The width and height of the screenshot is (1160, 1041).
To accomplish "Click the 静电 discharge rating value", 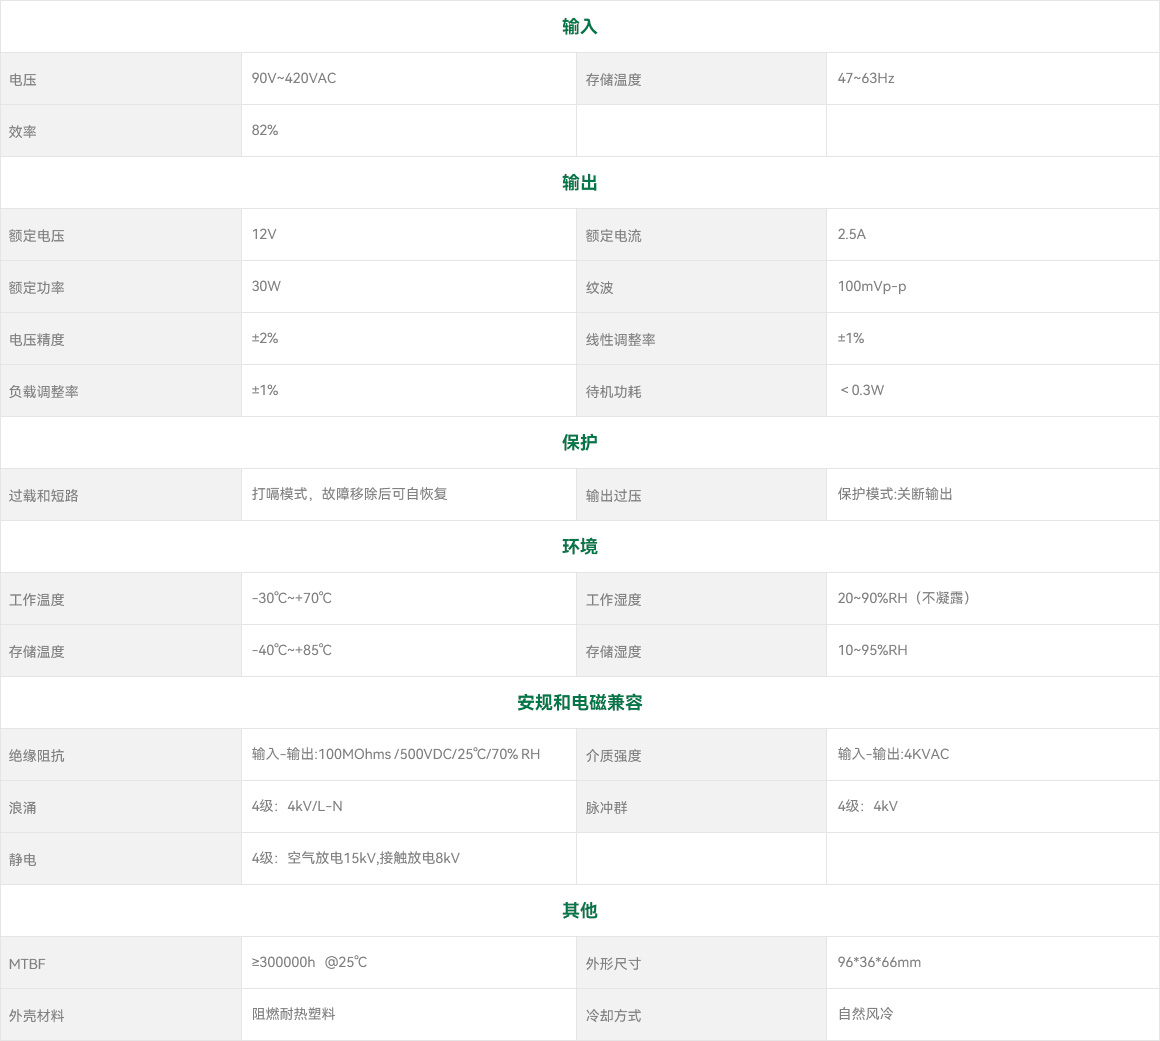I will [356, 858].
